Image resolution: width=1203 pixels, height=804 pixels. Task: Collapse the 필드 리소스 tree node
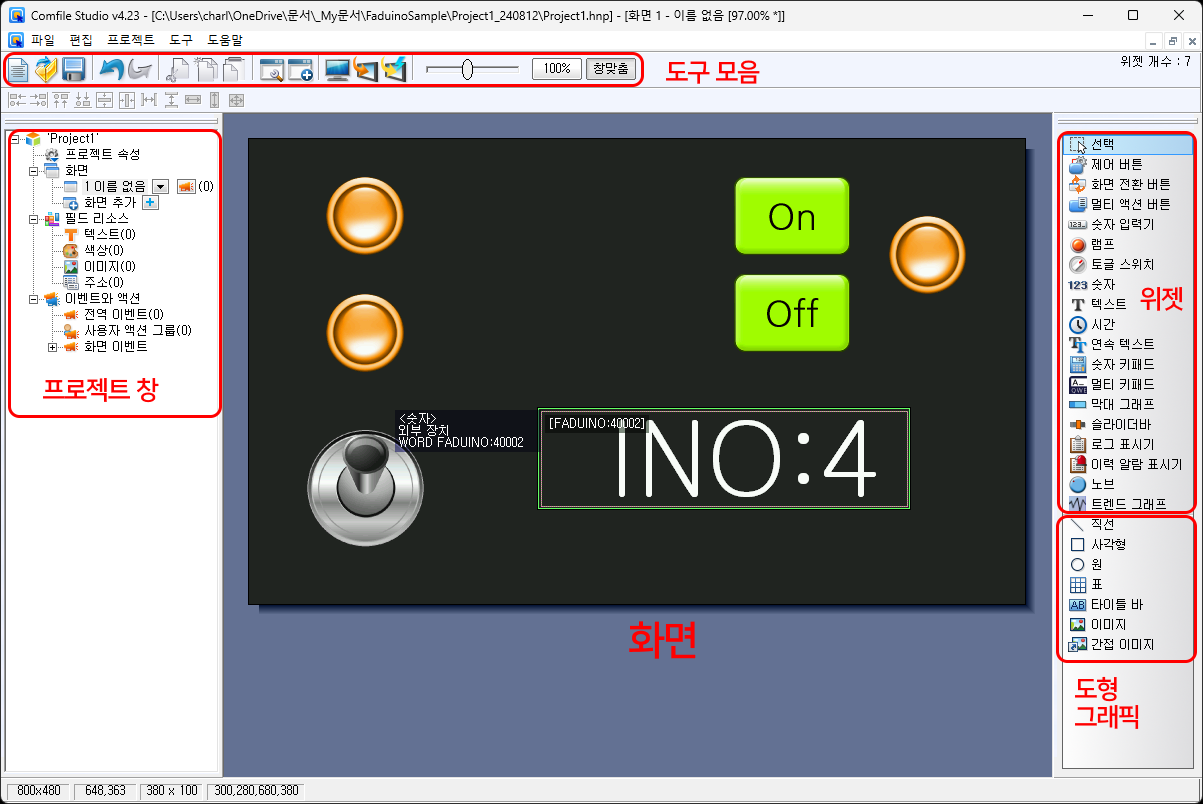(34, 218)
